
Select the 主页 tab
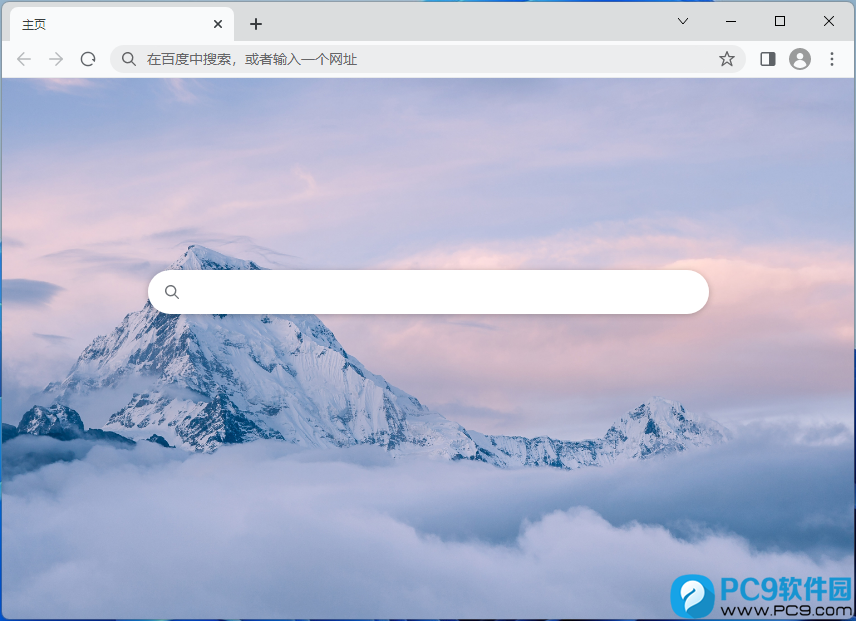tap(122, 25)
